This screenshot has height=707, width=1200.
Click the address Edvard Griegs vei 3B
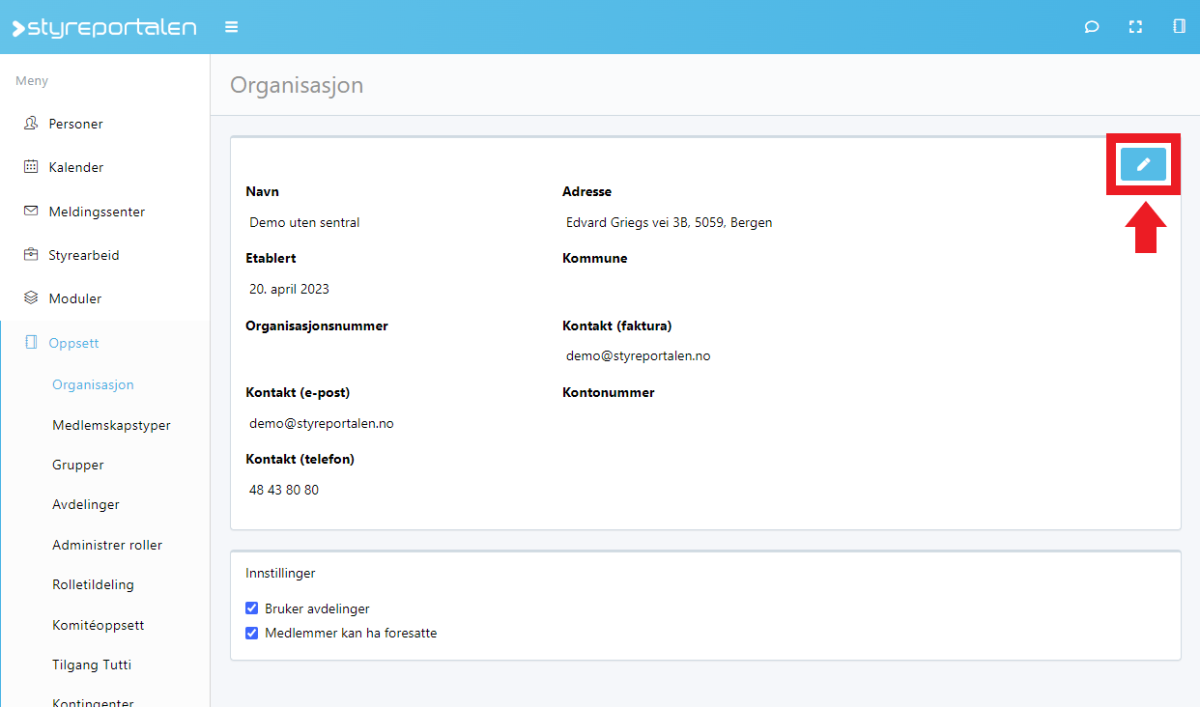tap(669, 223)
